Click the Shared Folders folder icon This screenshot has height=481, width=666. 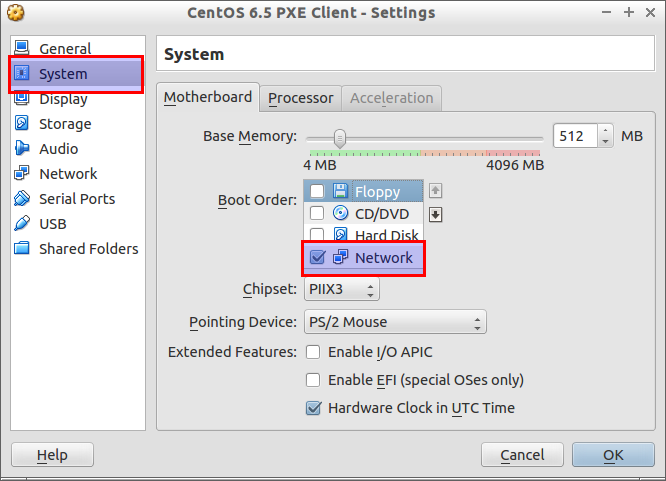tap(22, 248)
